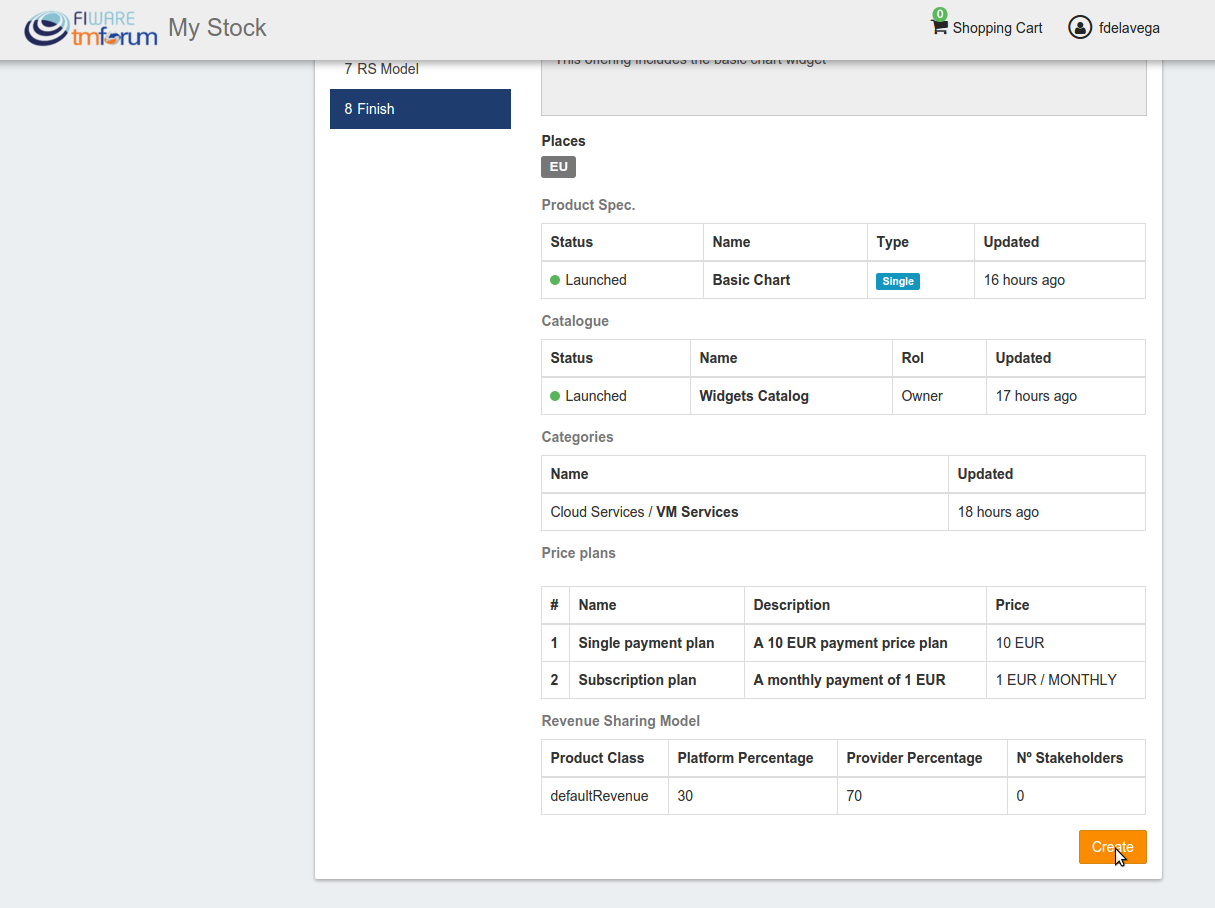Screen dimensions: 1215x908
Task: Click the A monthly payment of 1 EUR description
Action: (849, 680)
